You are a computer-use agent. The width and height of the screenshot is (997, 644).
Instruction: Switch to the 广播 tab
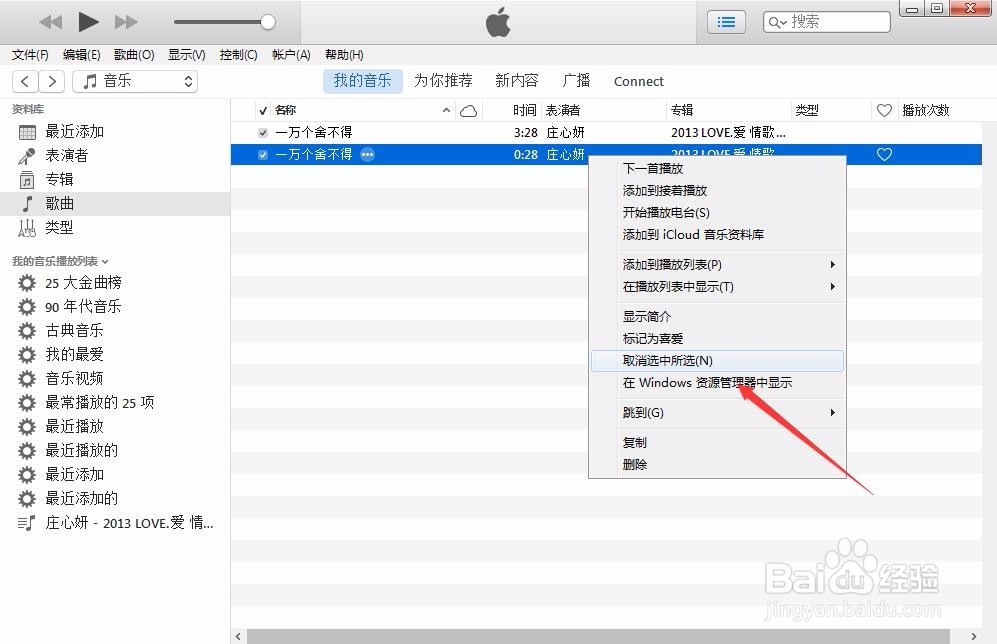(576, 81)
